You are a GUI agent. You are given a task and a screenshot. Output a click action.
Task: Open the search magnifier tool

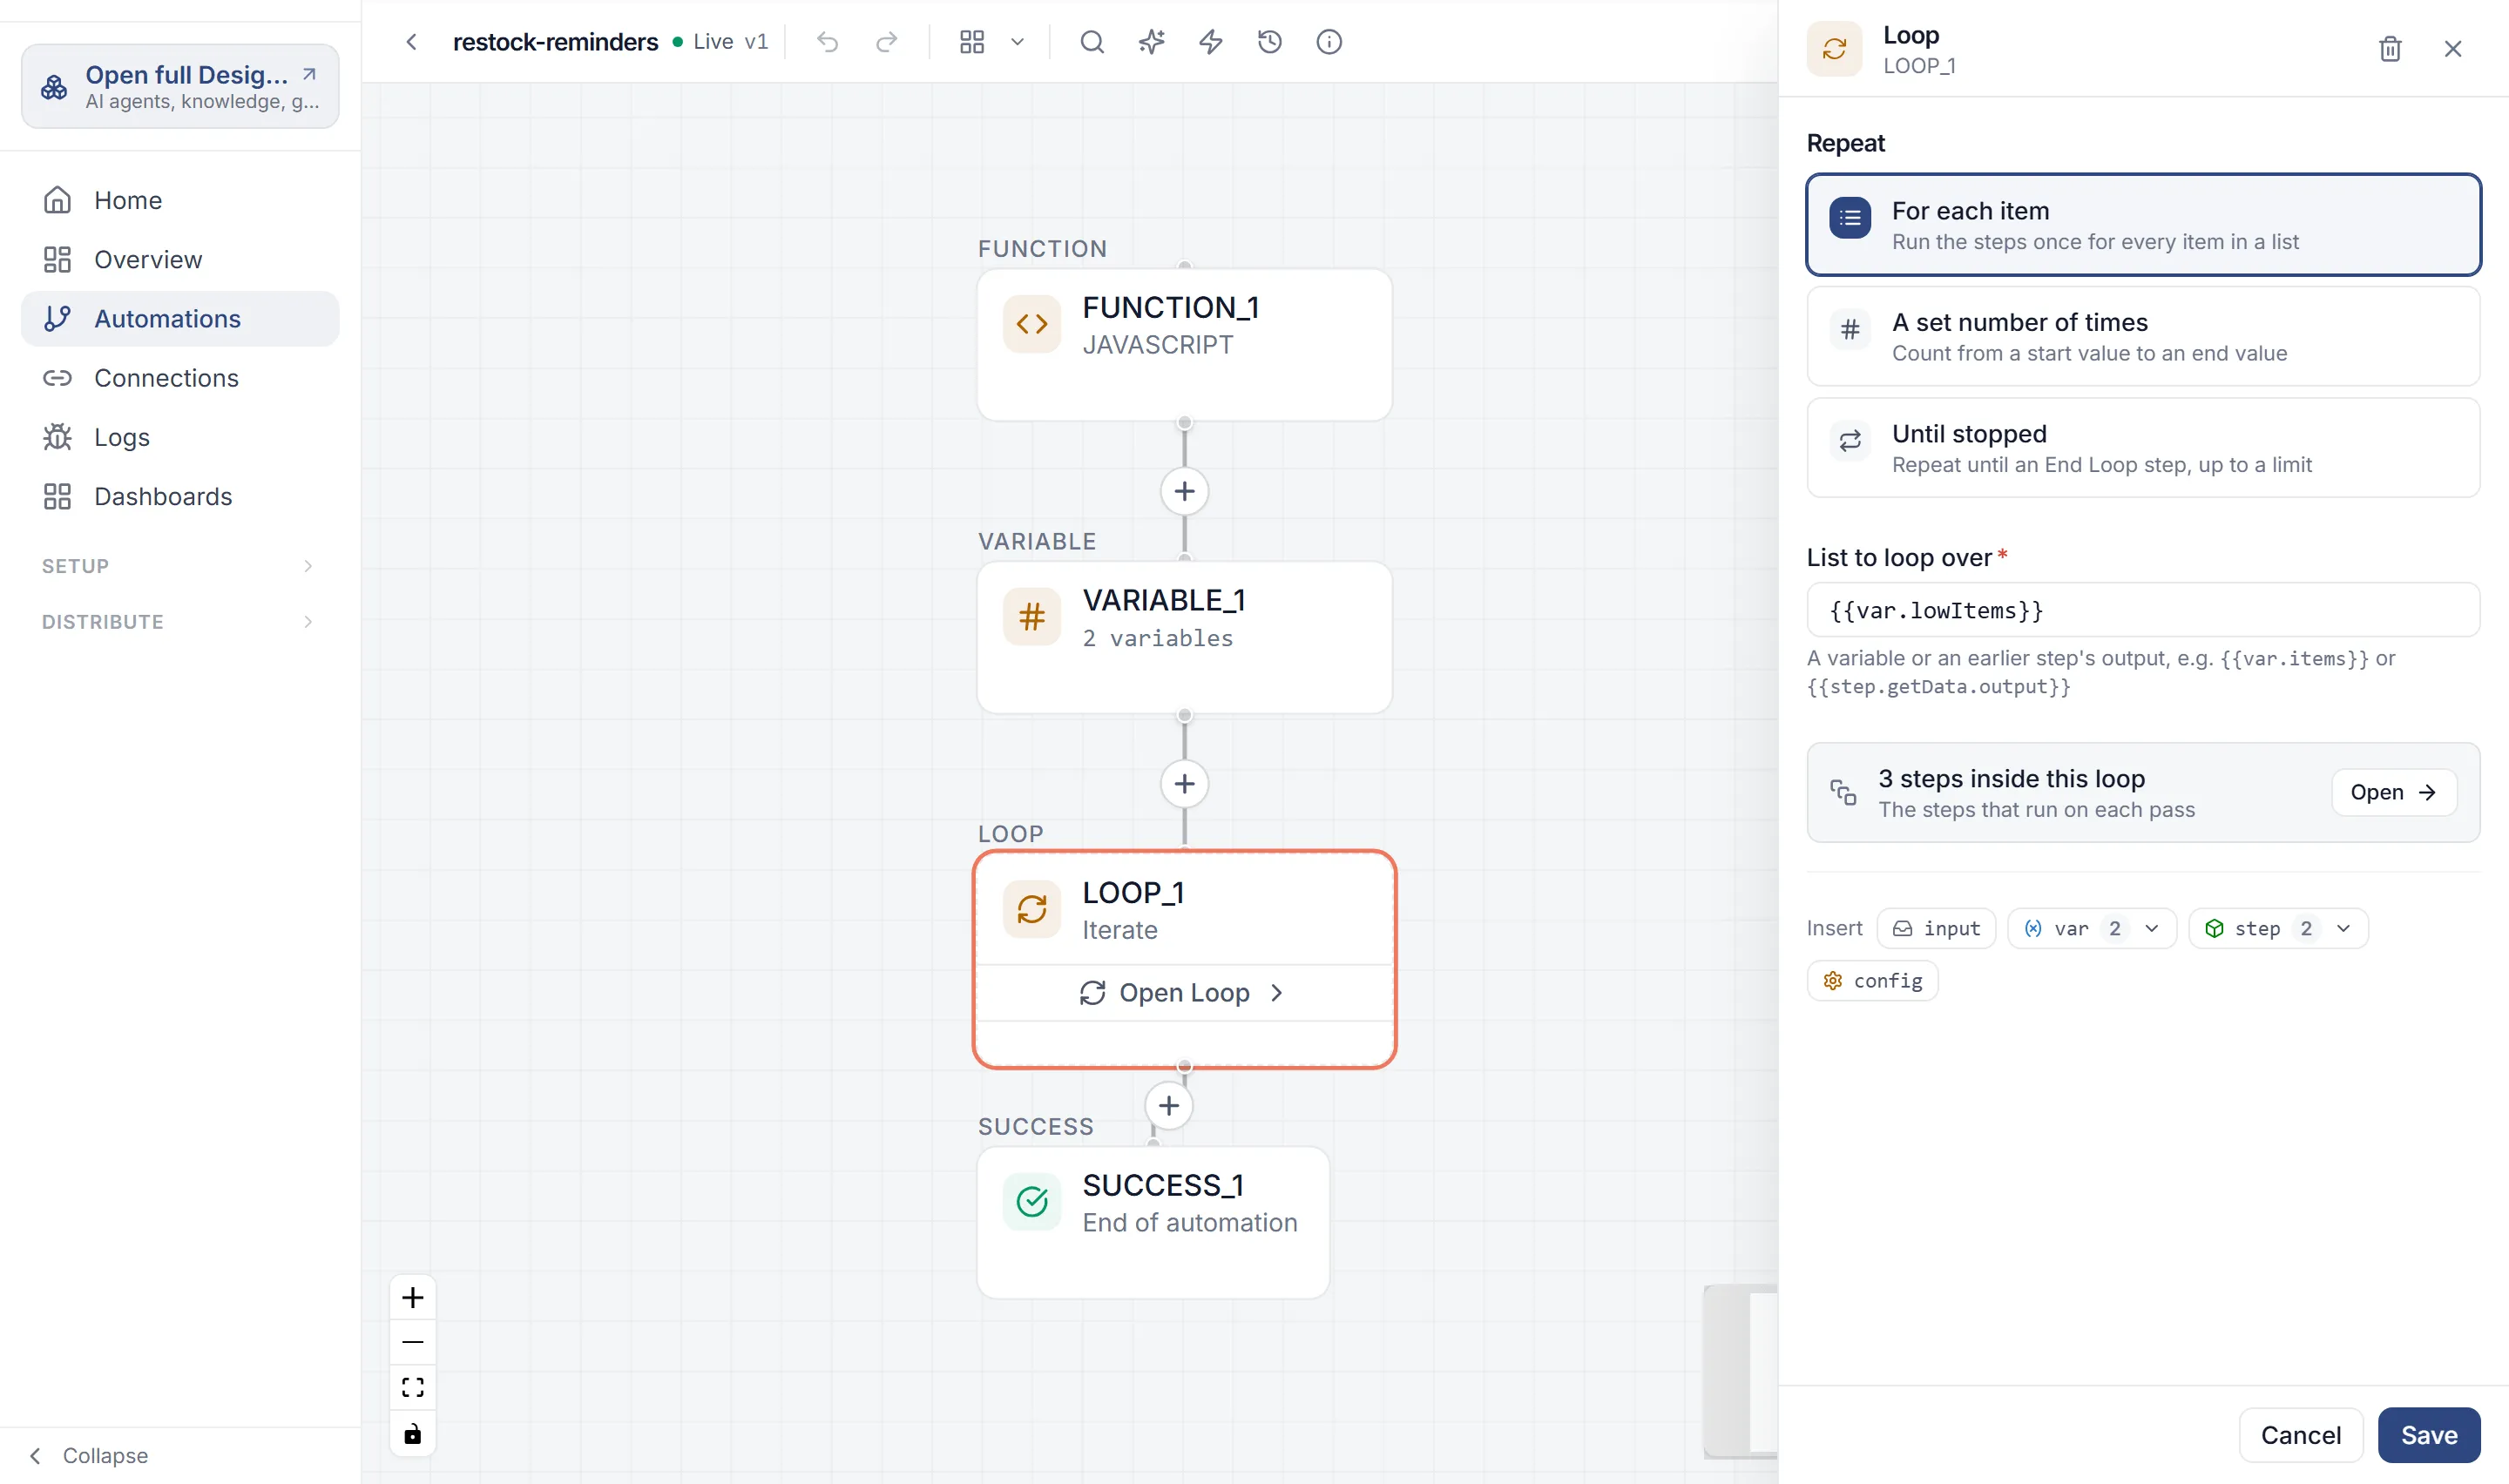point(1092,42)
